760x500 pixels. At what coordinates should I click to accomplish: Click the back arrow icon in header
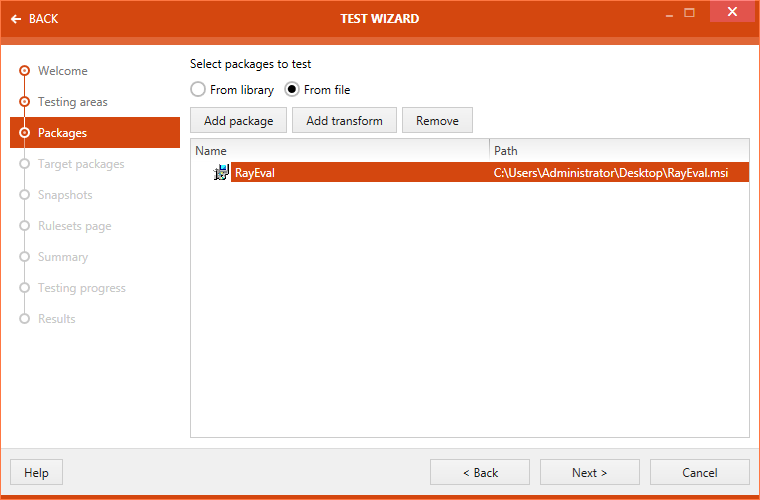pyautogui.click(x=16, y=19)
